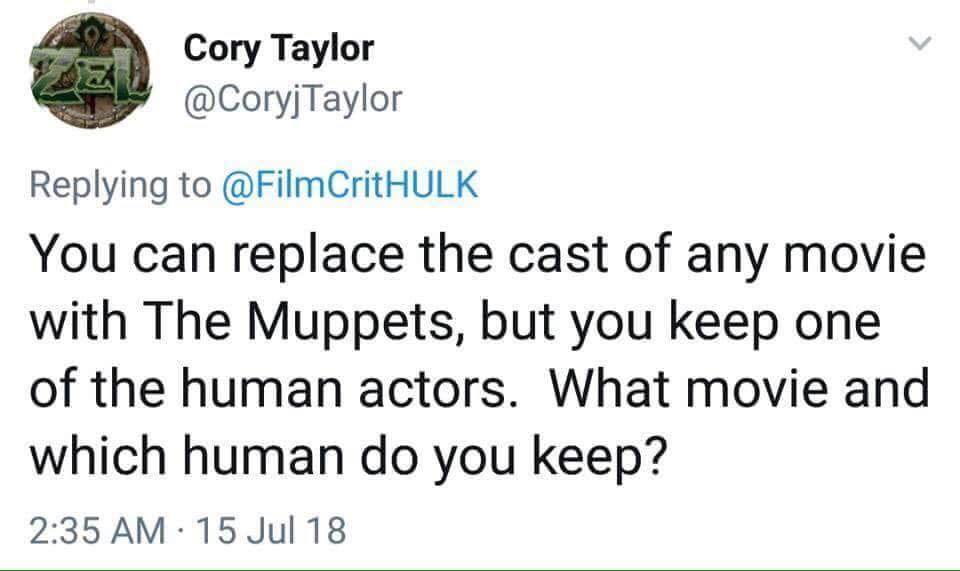
Task: Open the Cory Taylor display name link
Action: pos(279,48)
